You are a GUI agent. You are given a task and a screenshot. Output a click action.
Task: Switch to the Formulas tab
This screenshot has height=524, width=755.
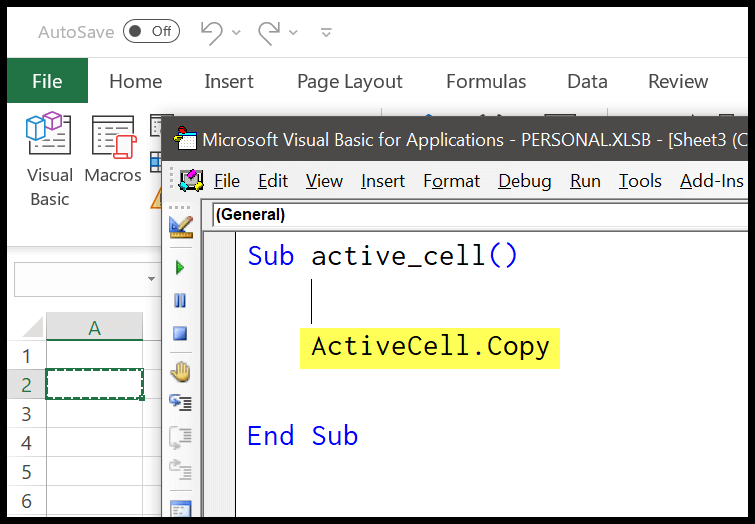[486, 81]
